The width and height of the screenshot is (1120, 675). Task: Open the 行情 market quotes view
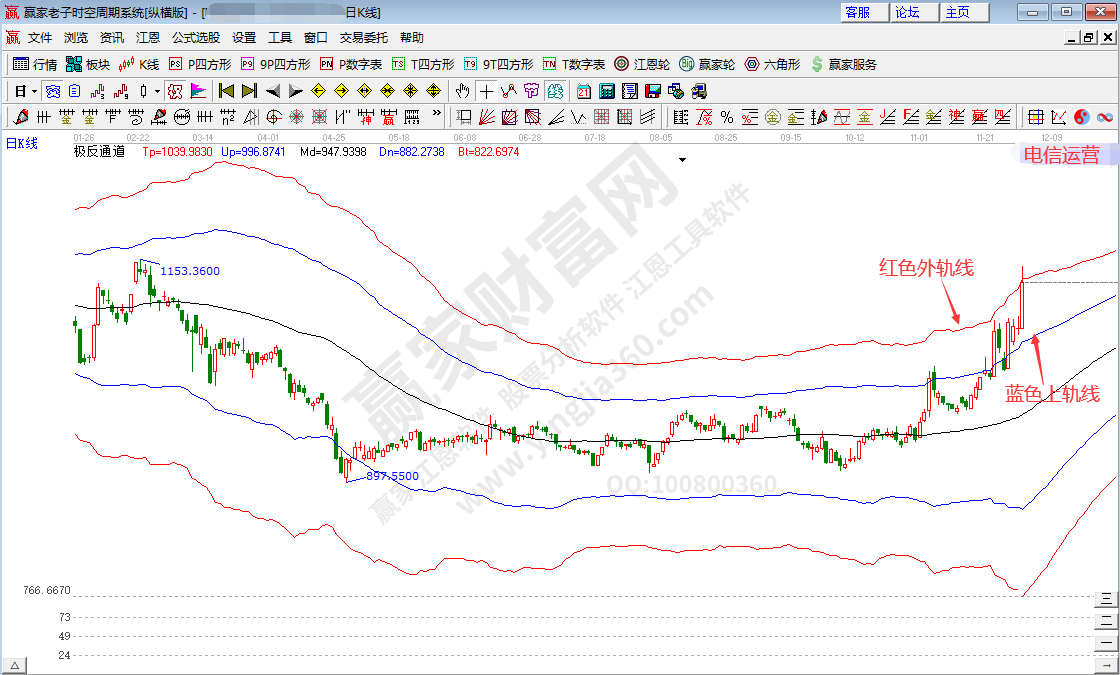click(x=35, y=64)
